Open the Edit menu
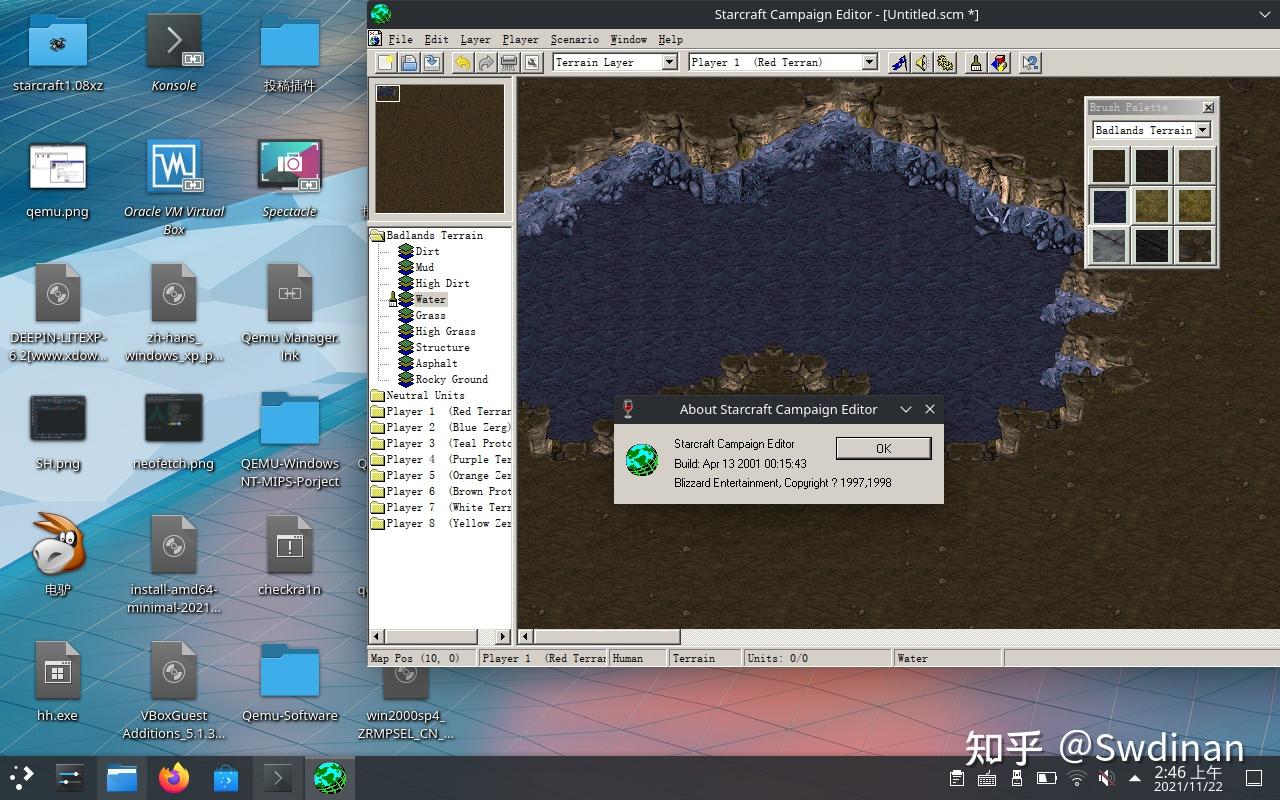This screenshot has height=800, width=1280. [x=436, y=39]
